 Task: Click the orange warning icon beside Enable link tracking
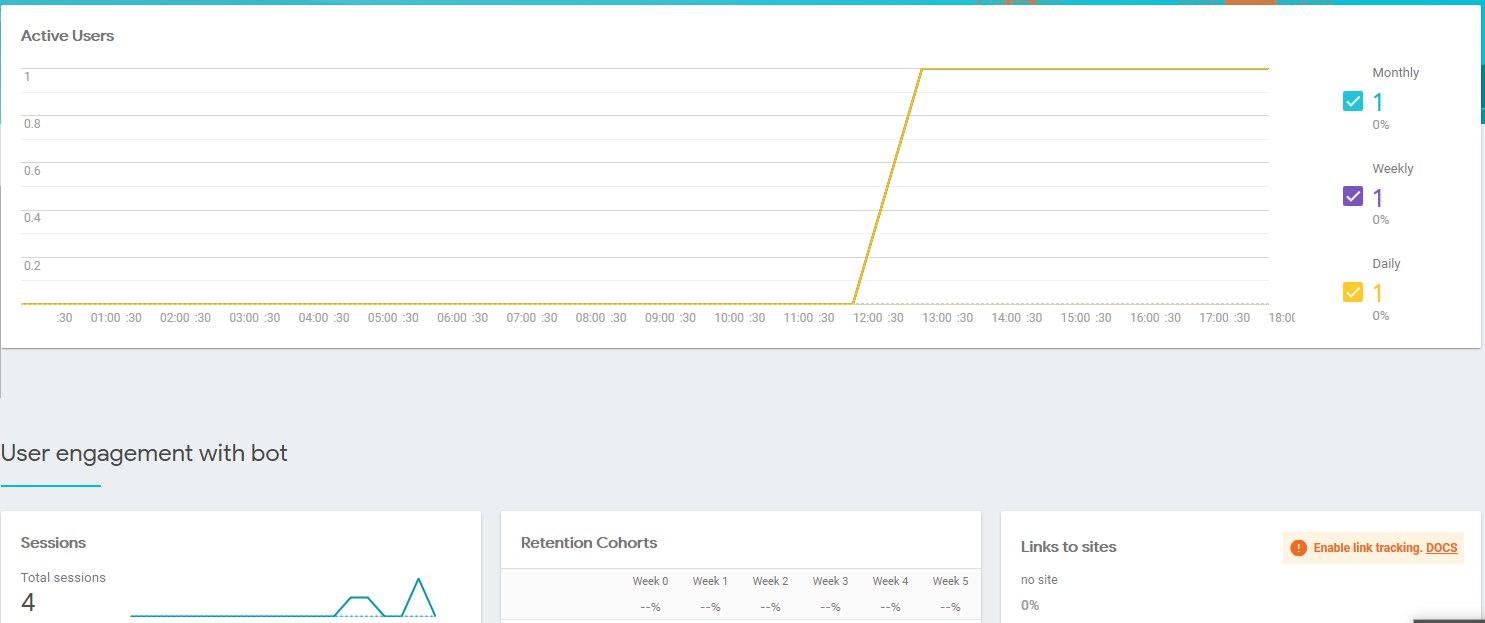point(1298,548)
